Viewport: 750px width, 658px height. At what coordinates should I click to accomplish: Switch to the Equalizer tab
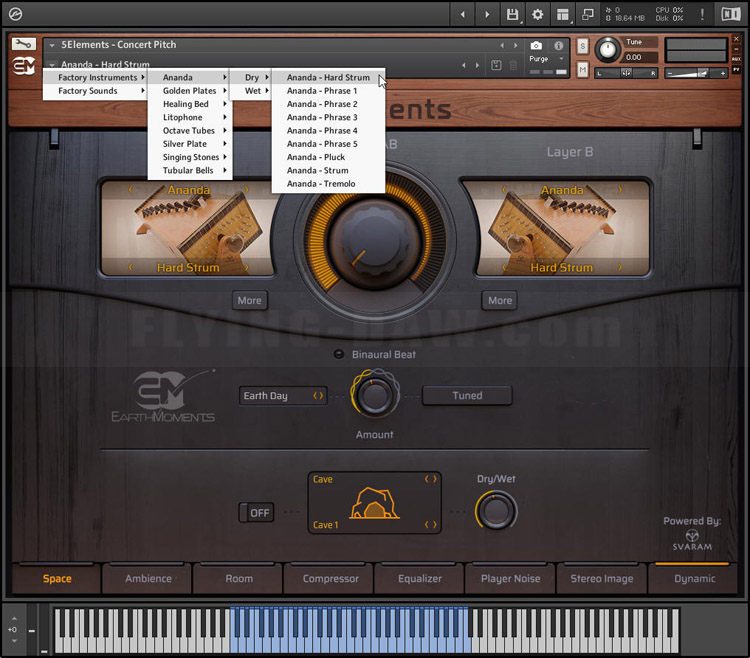point(420,579)
